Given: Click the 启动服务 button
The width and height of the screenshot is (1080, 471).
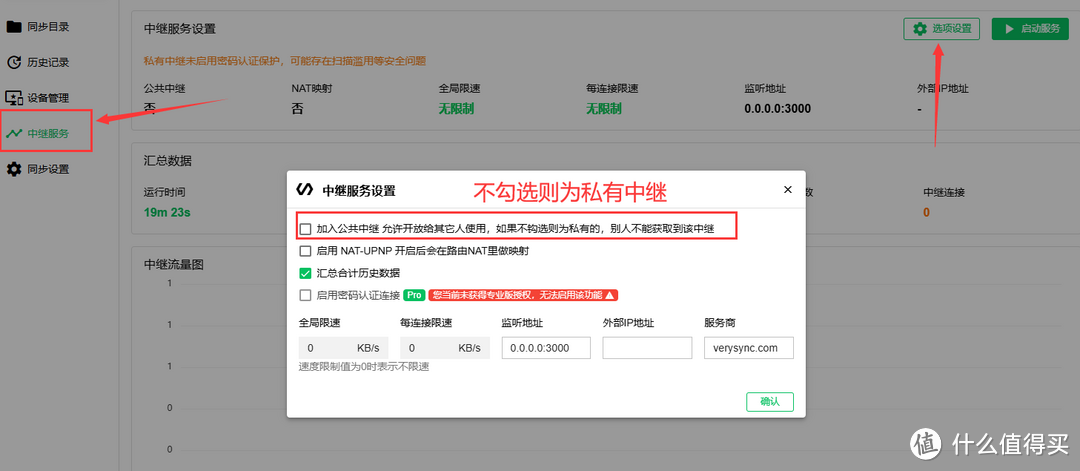Looking at the screenshot, I should pyautogui.click(x=1030, y=29).
